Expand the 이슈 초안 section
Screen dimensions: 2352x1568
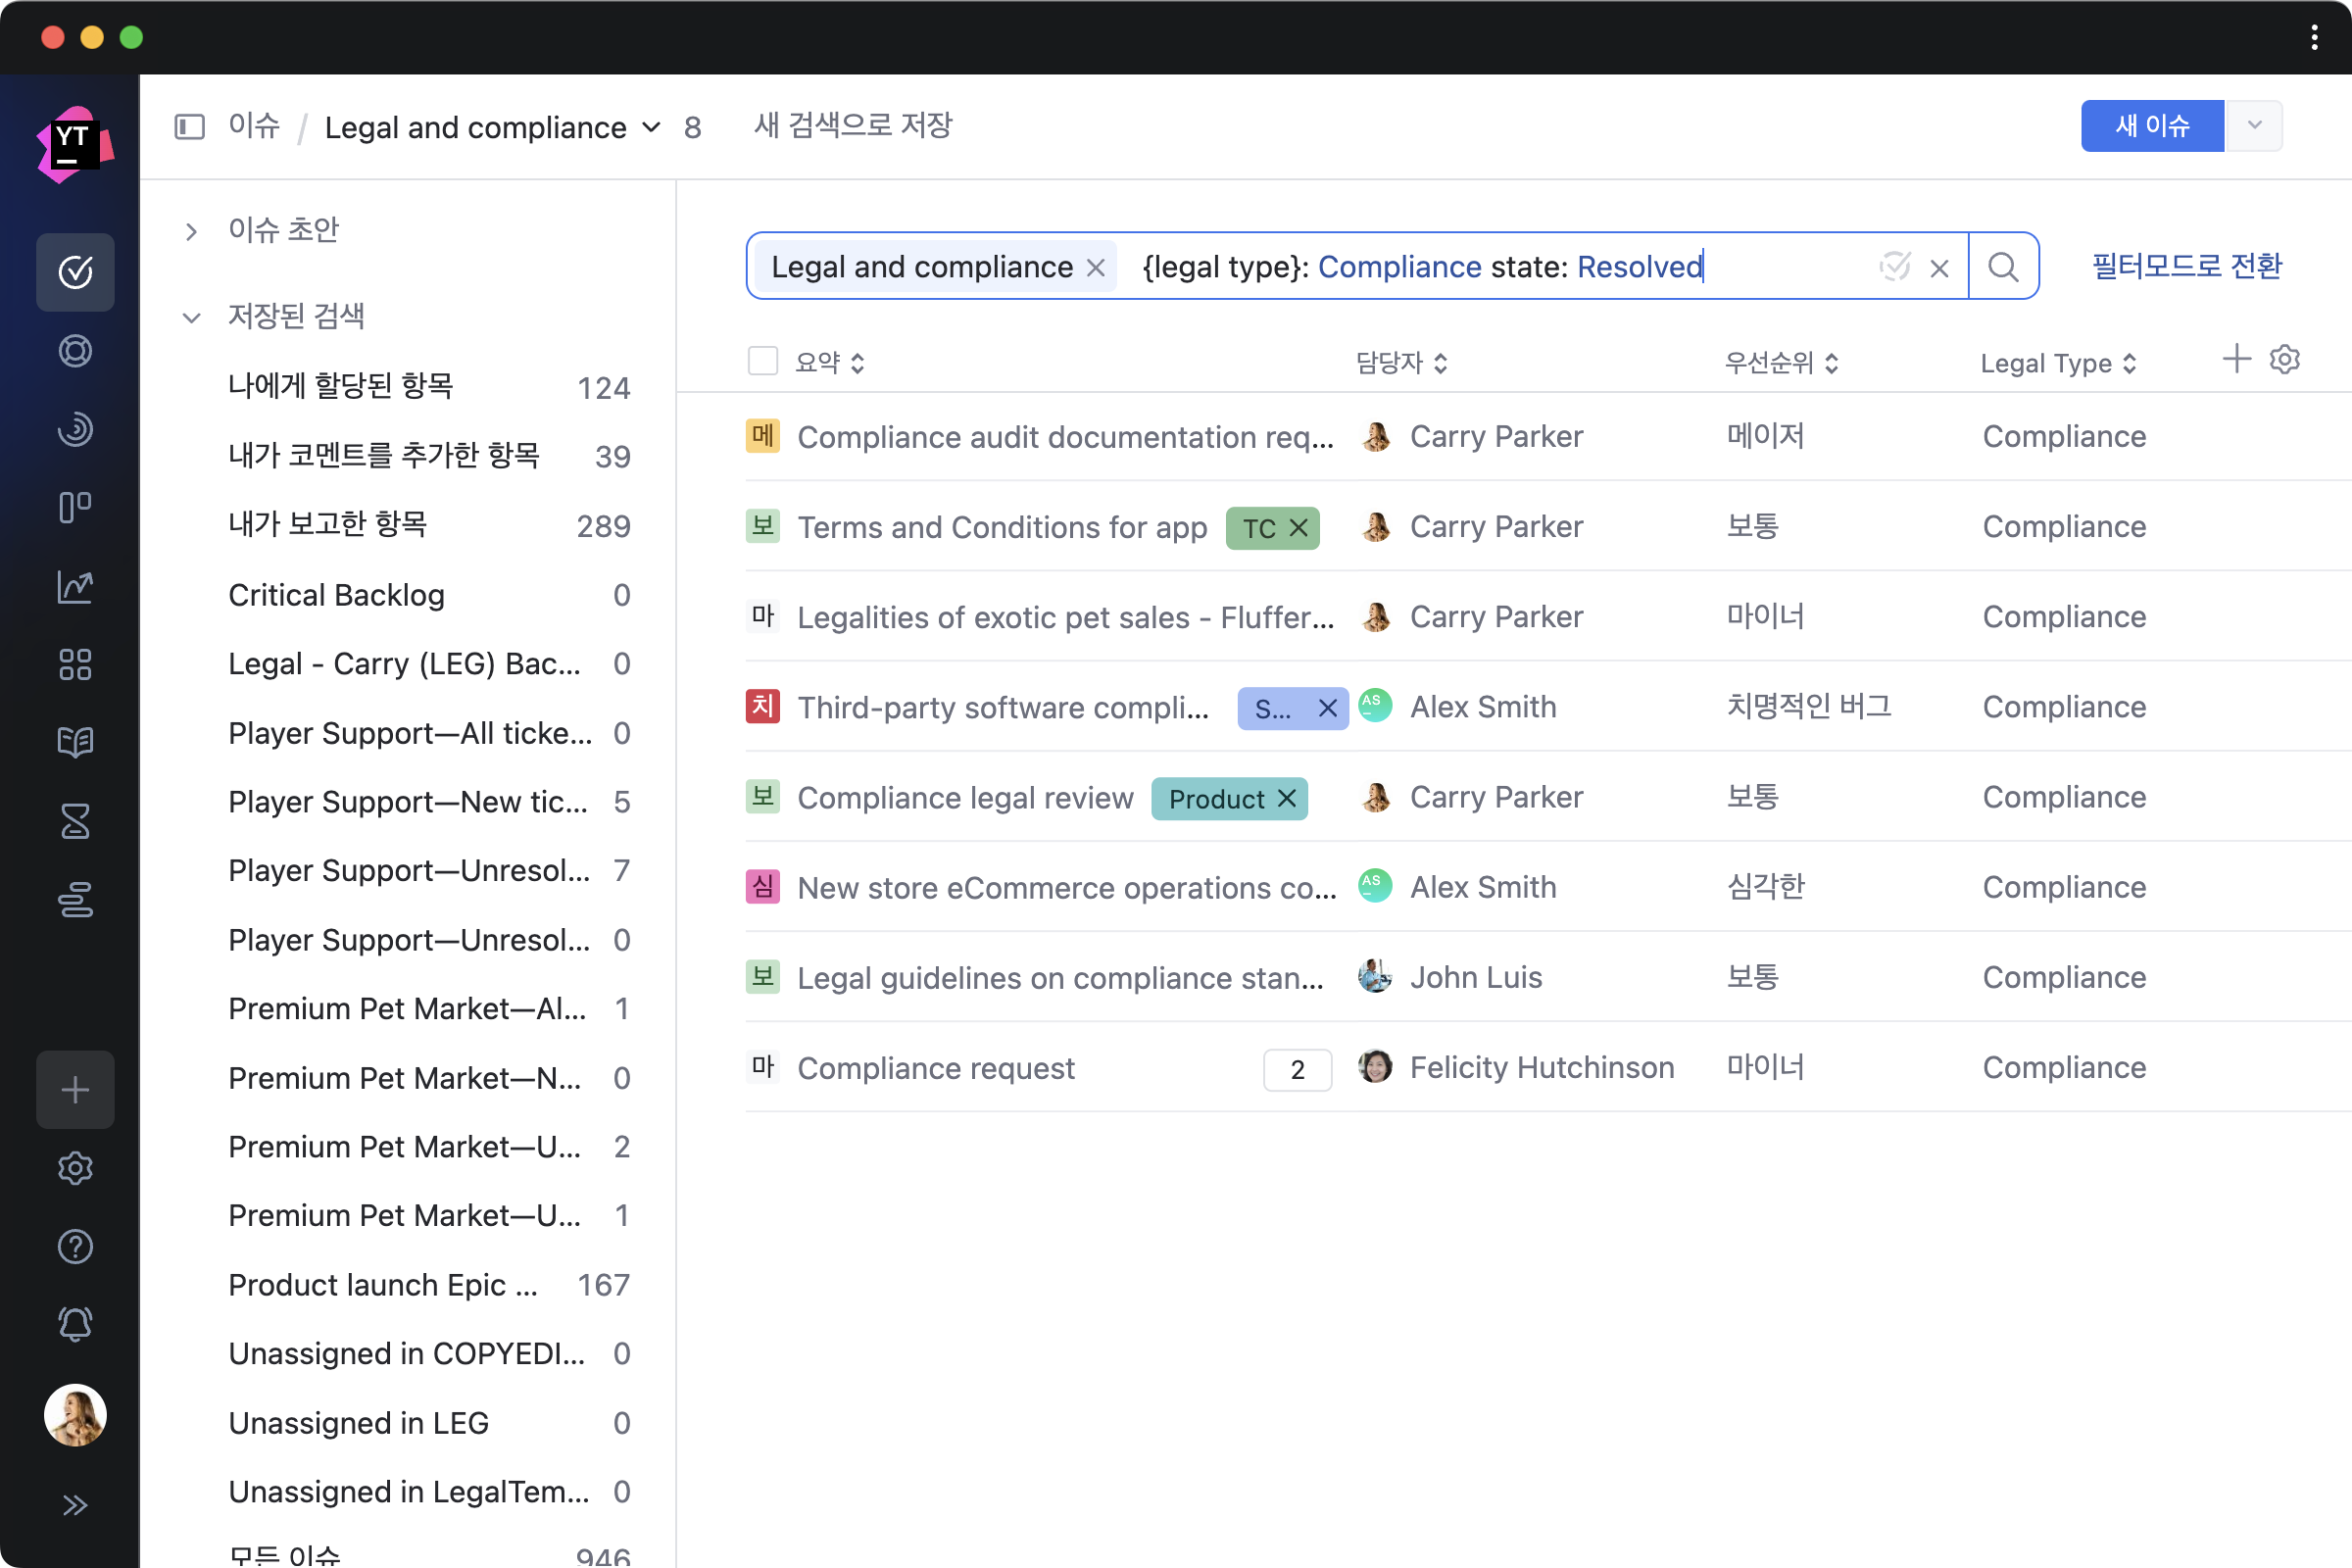191,231
